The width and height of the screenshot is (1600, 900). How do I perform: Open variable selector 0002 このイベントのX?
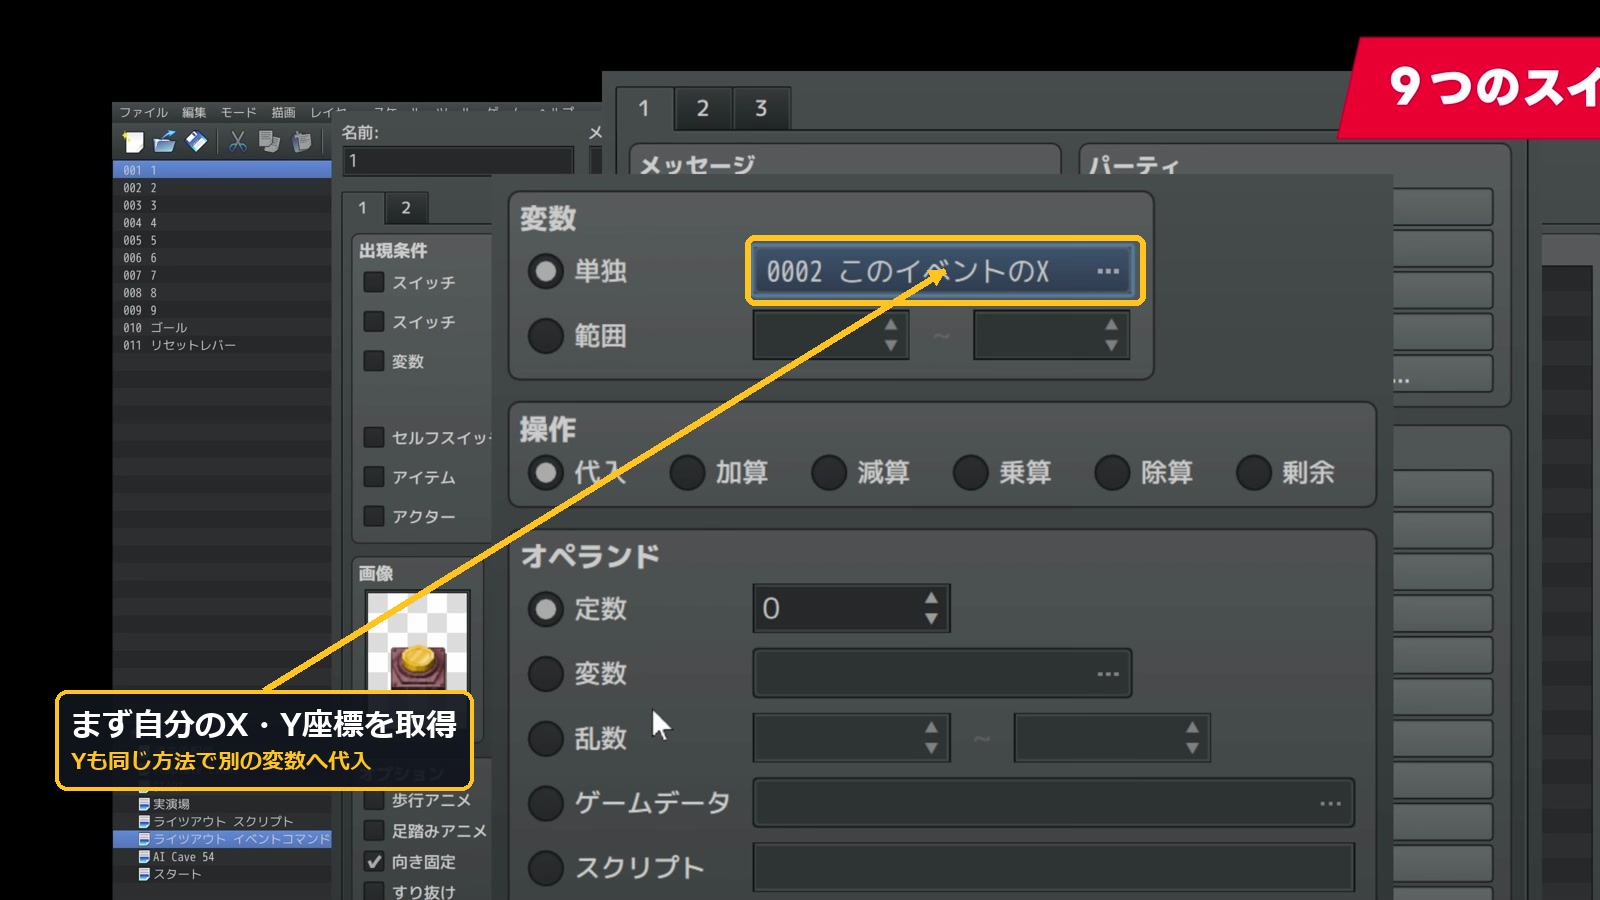[944, 271]
